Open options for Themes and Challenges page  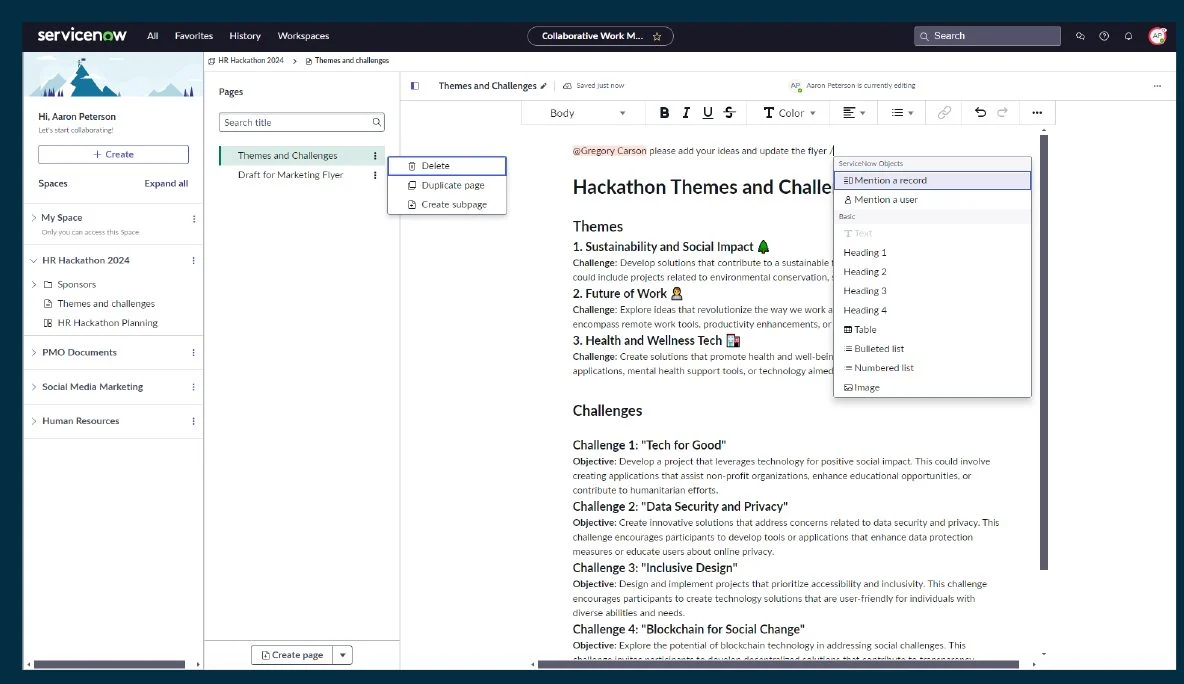click(x=375, y=156)
